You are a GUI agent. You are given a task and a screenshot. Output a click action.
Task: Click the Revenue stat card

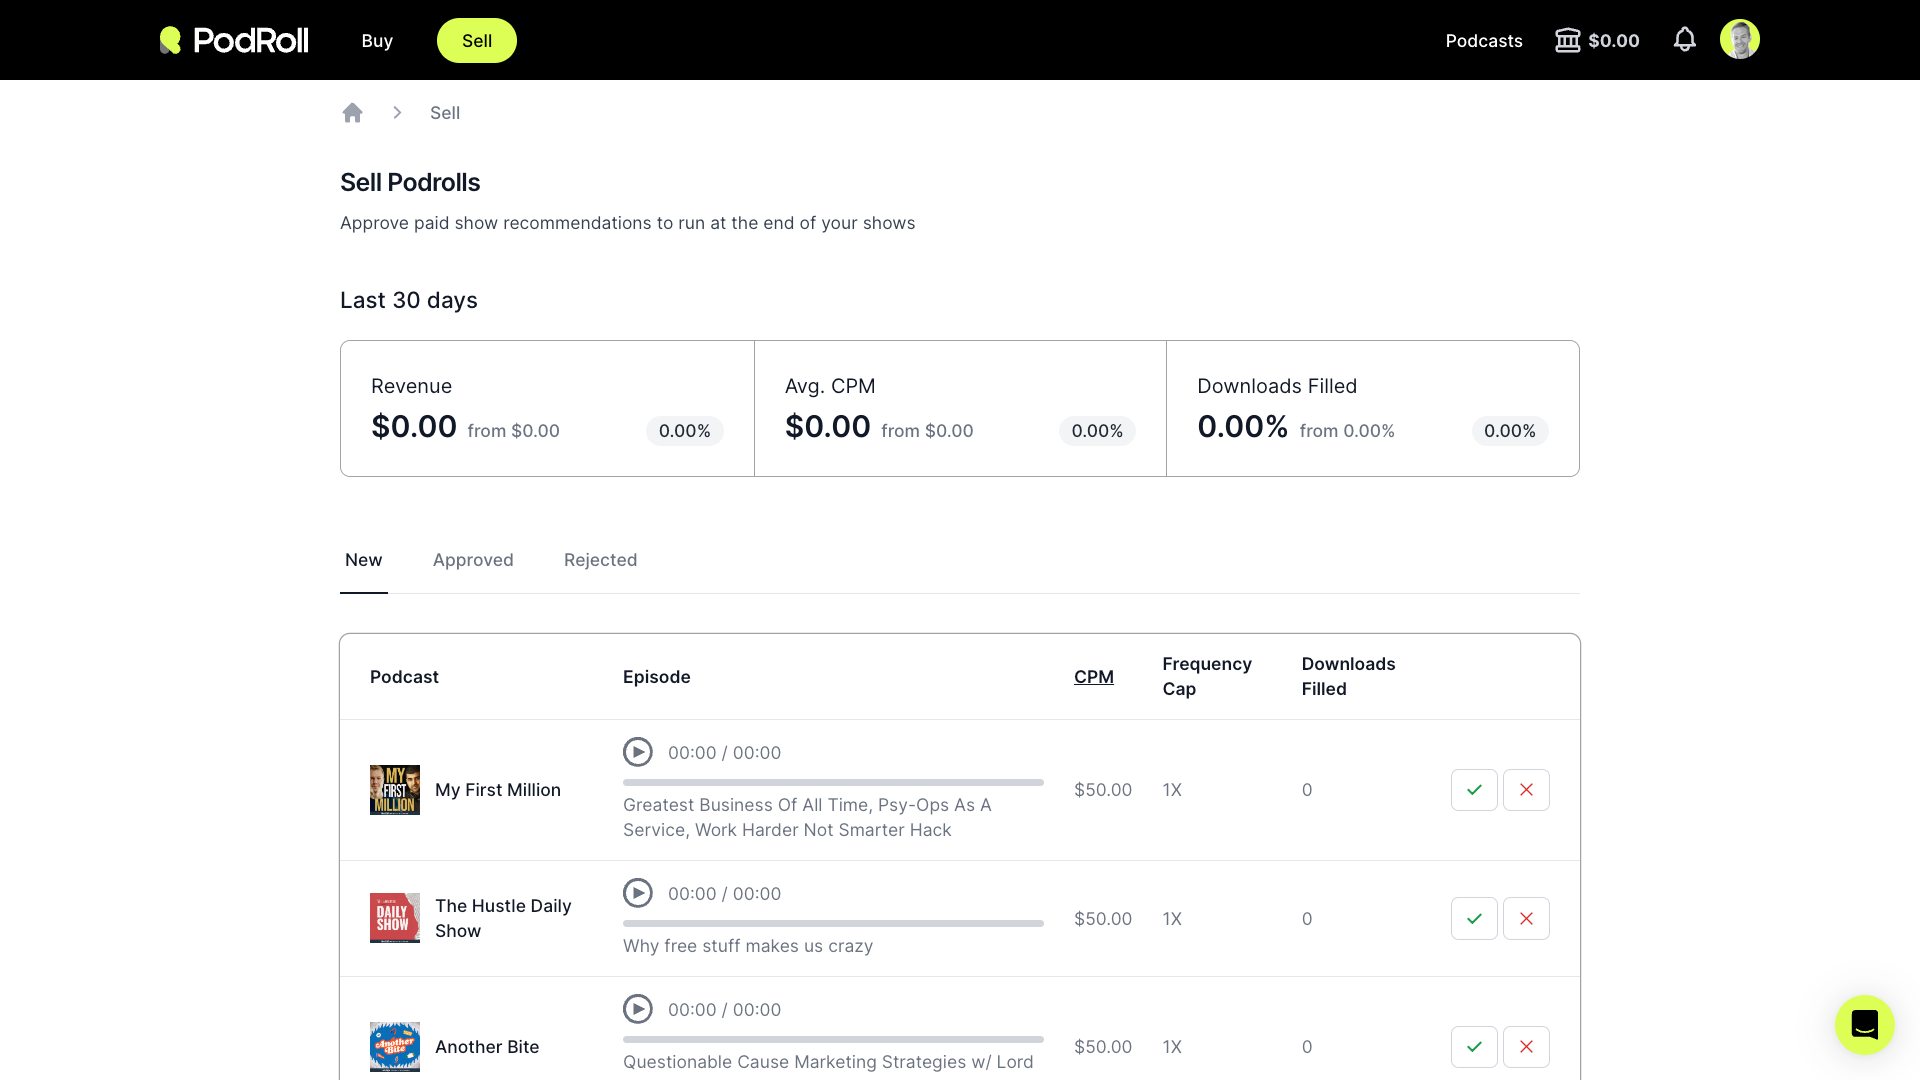point(547,408)
